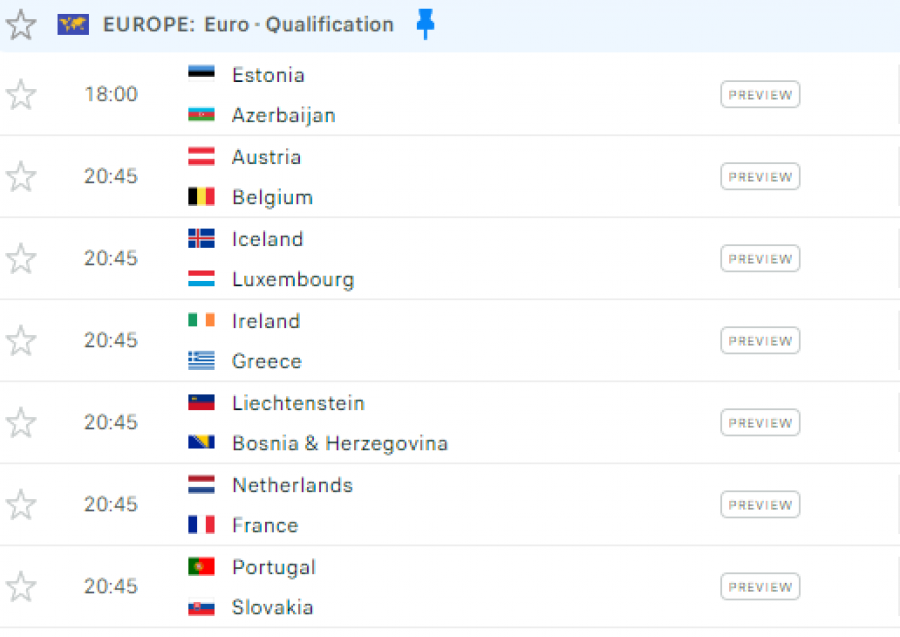Open the Netherlands team name link
Image resolution: width=900 pixels, height=637 pixels.
pos(292,485)
